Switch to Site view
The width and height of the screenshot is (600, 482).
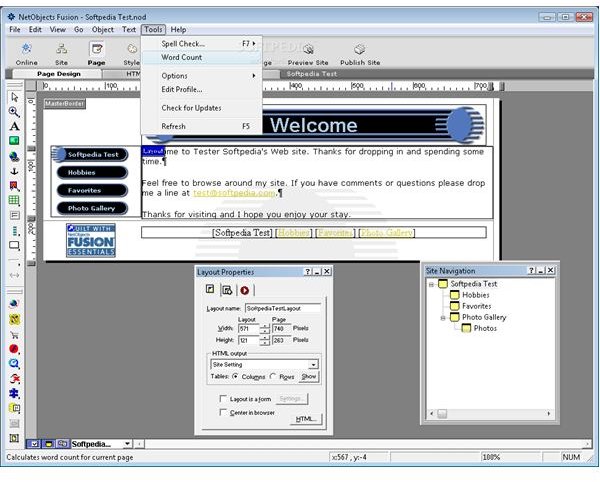(61, 54)
